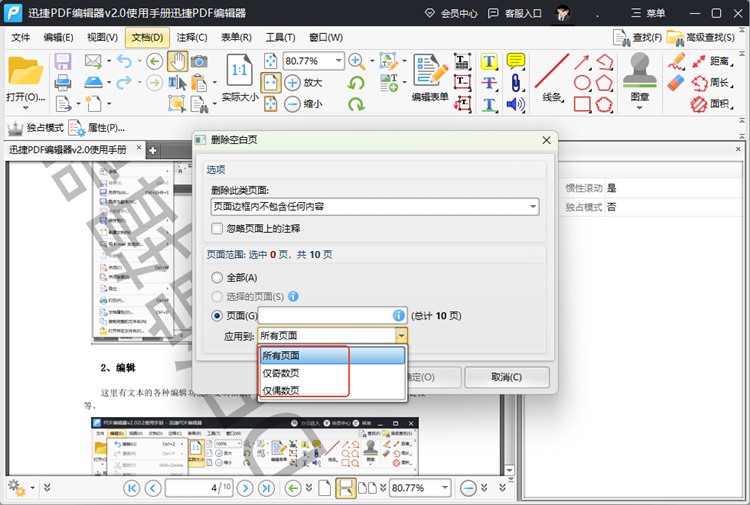Expand the 图章 dropdown arrow
Screen dimensions: 750x505
pyautogui.click(x=640, y=108)
